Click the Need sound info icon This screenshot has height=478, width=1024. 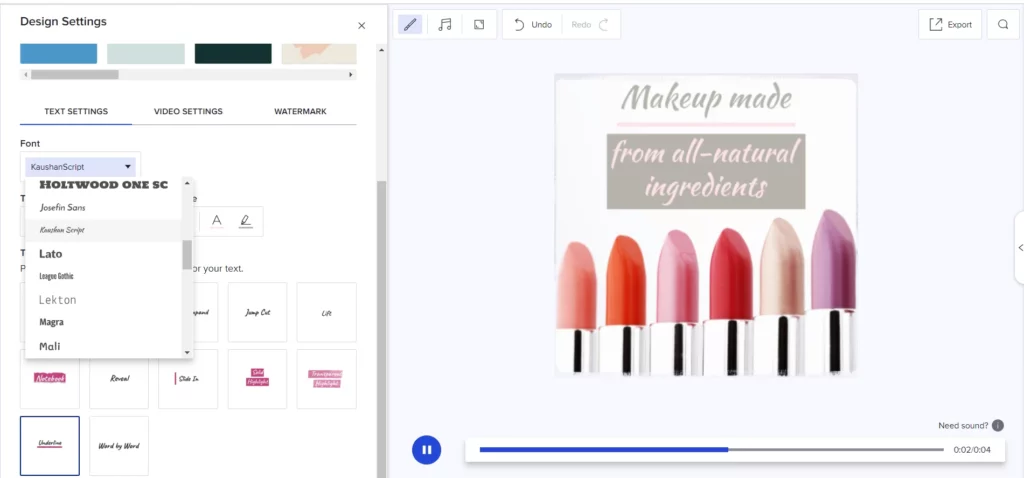[x=997, y=426]
